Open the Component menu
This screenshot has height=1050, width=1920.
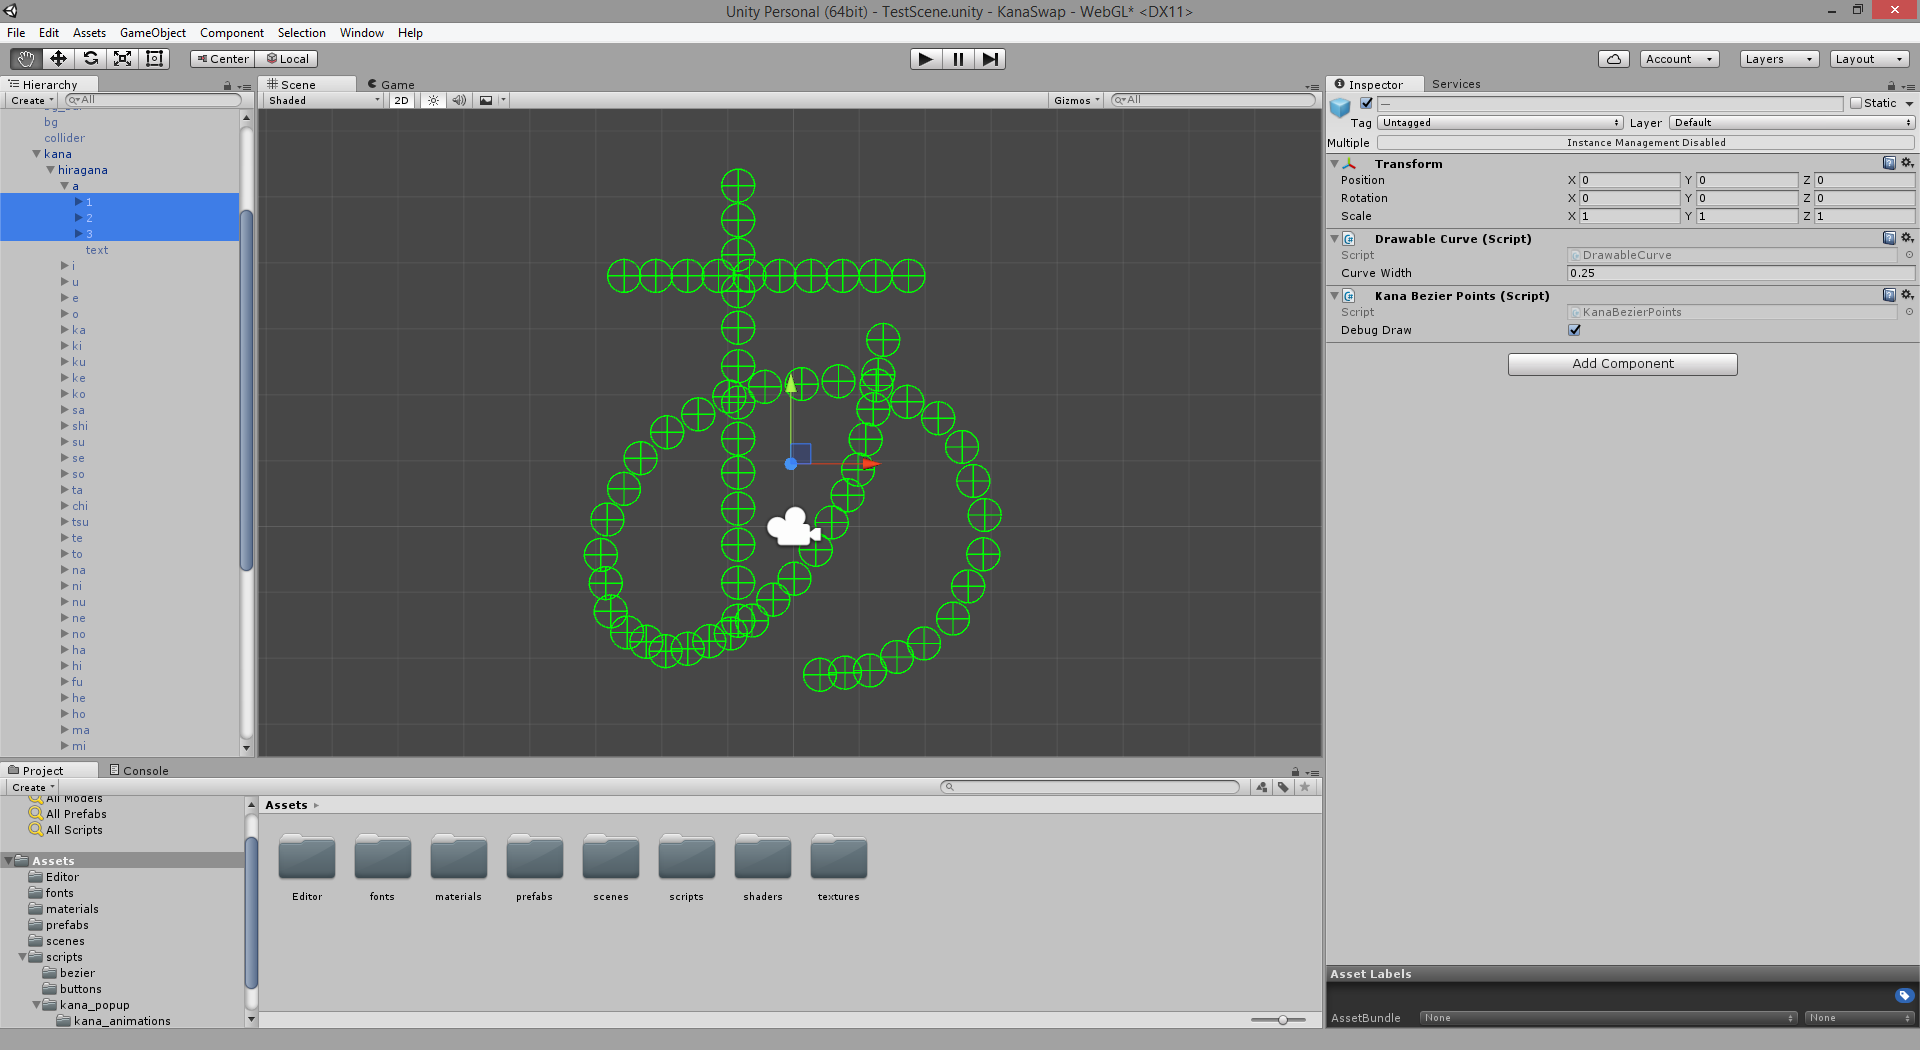232,33
